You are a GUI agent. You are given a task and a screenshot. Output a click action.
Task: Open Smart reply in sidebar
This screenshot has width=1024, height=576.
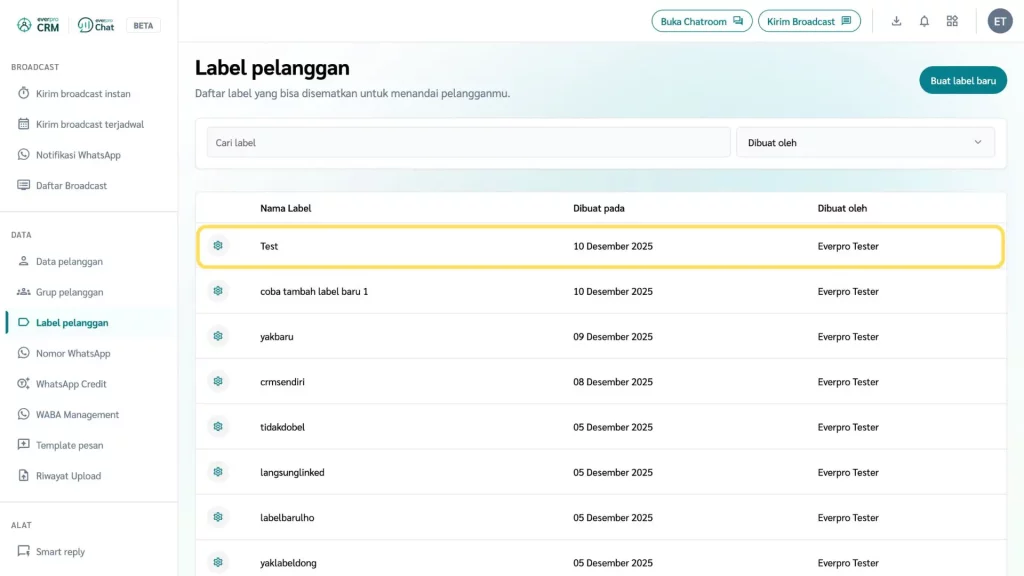pos(60,552)
